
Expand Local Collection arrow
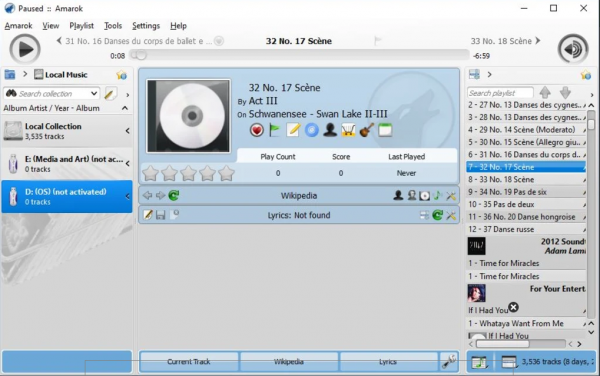128,131
